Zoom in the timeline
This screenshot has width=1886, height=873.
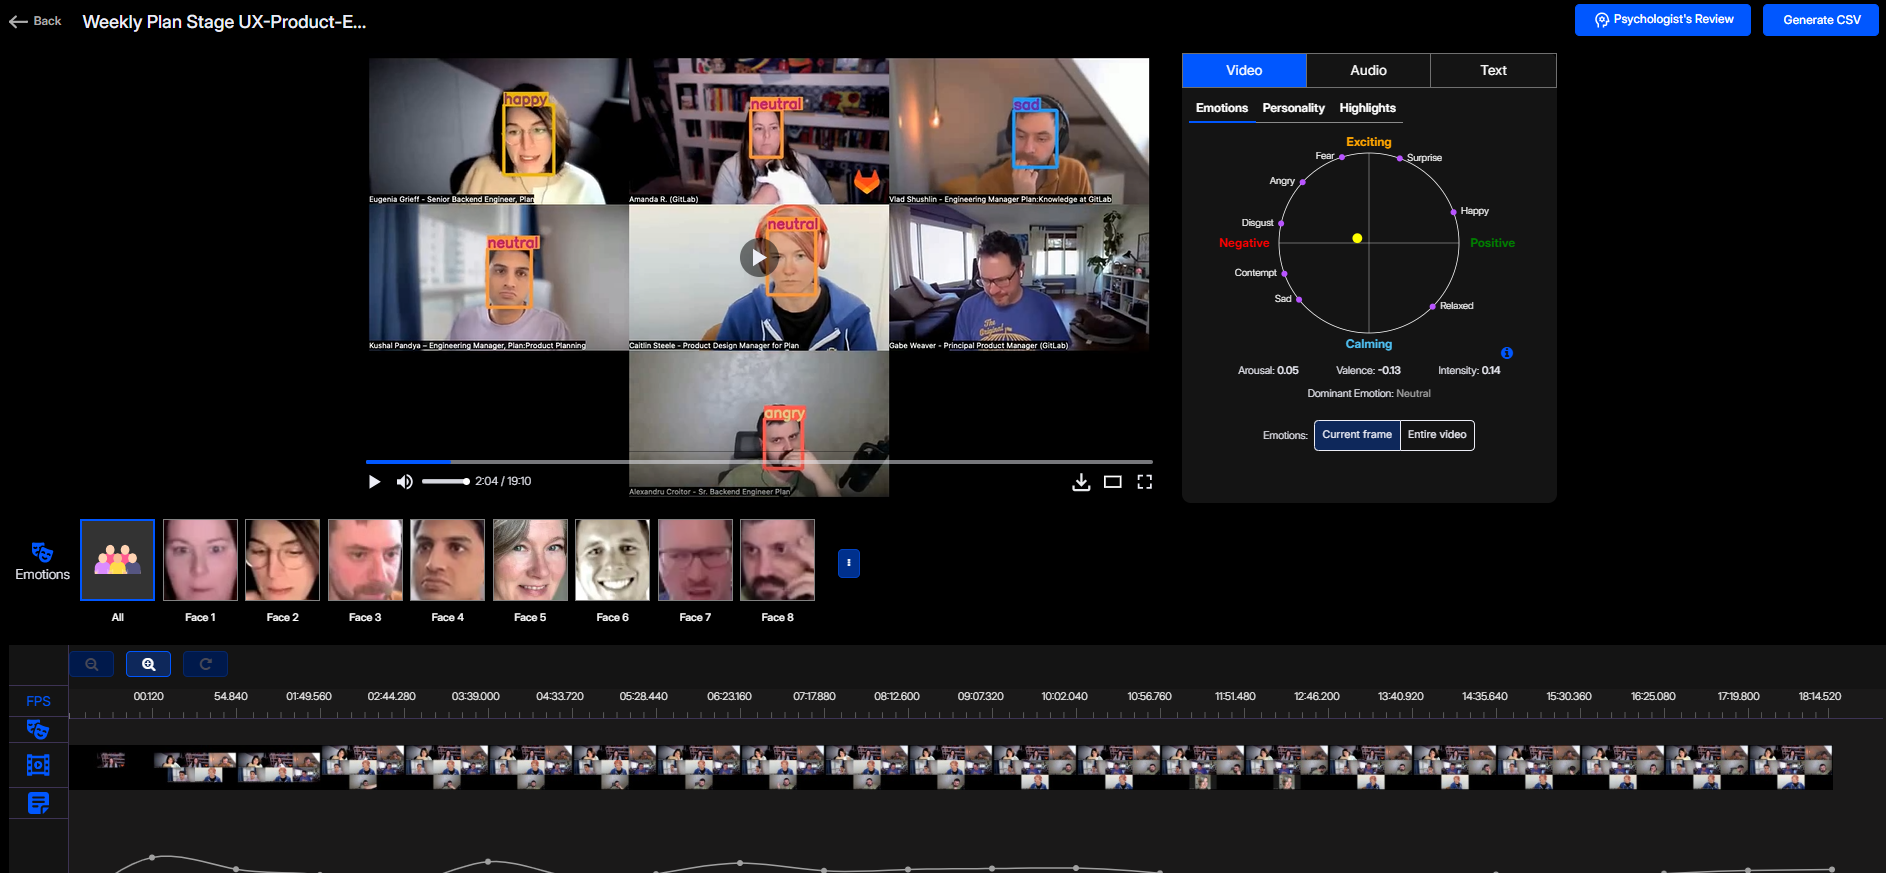point(148,664)
